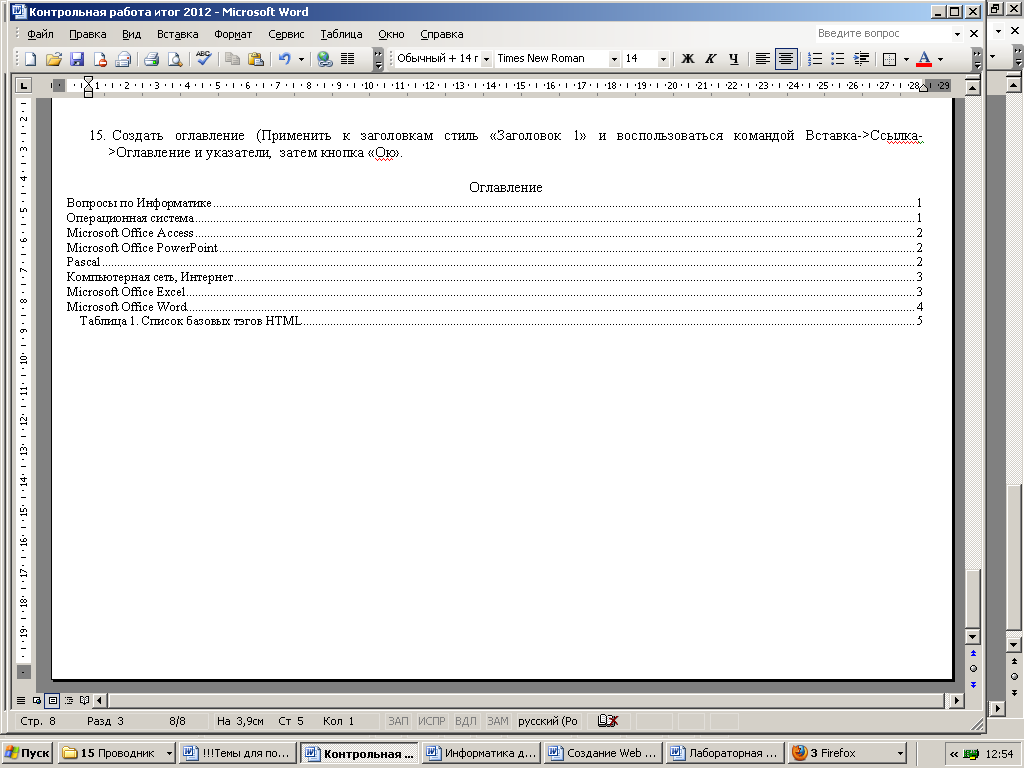This screenshot has width=1024, height=768.
Task: Switch to Web Layout view icon
Action: (37, 700)
